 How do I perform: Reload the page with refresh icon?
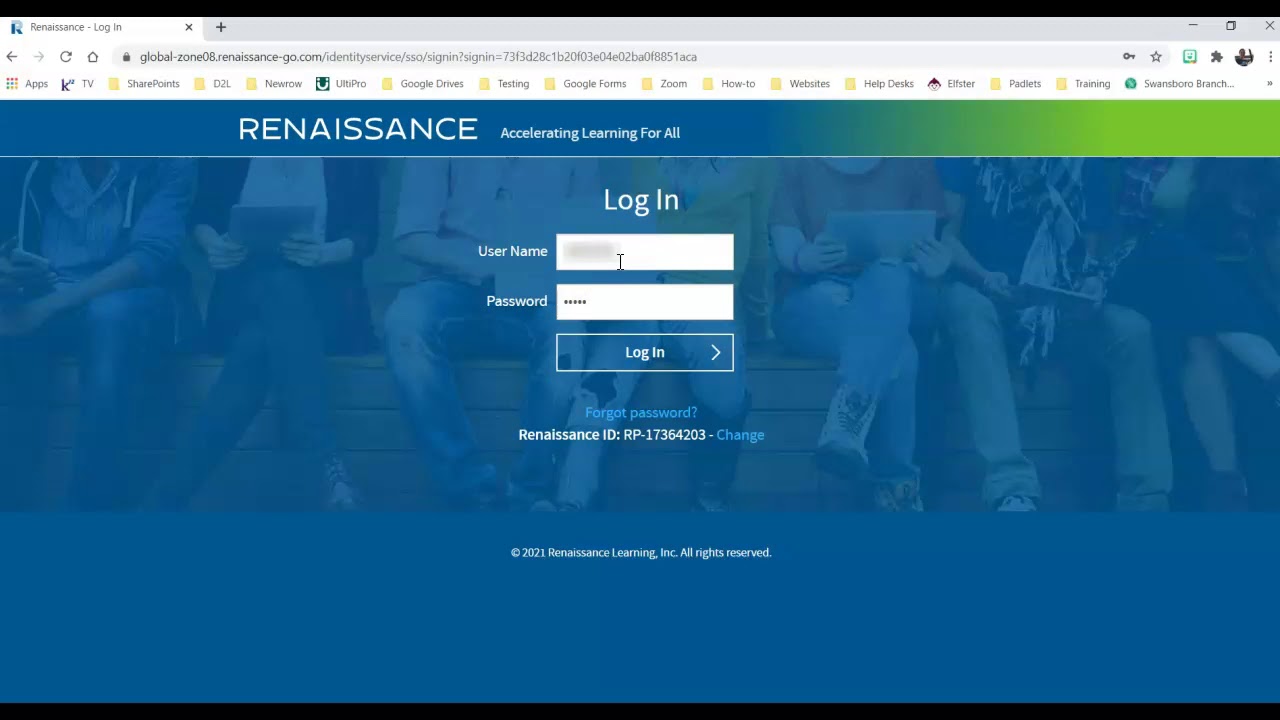point(66,57)
